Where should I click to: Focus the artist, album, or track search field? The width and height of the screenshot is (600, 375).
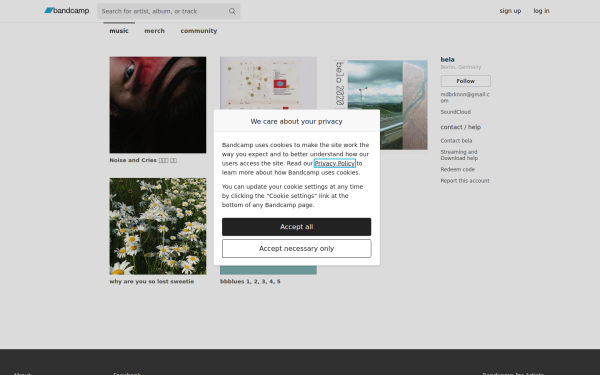coord(168,11)
